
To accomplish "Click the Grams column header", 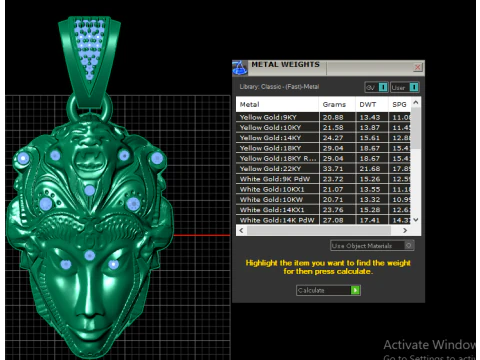I will tap(337, 104).
